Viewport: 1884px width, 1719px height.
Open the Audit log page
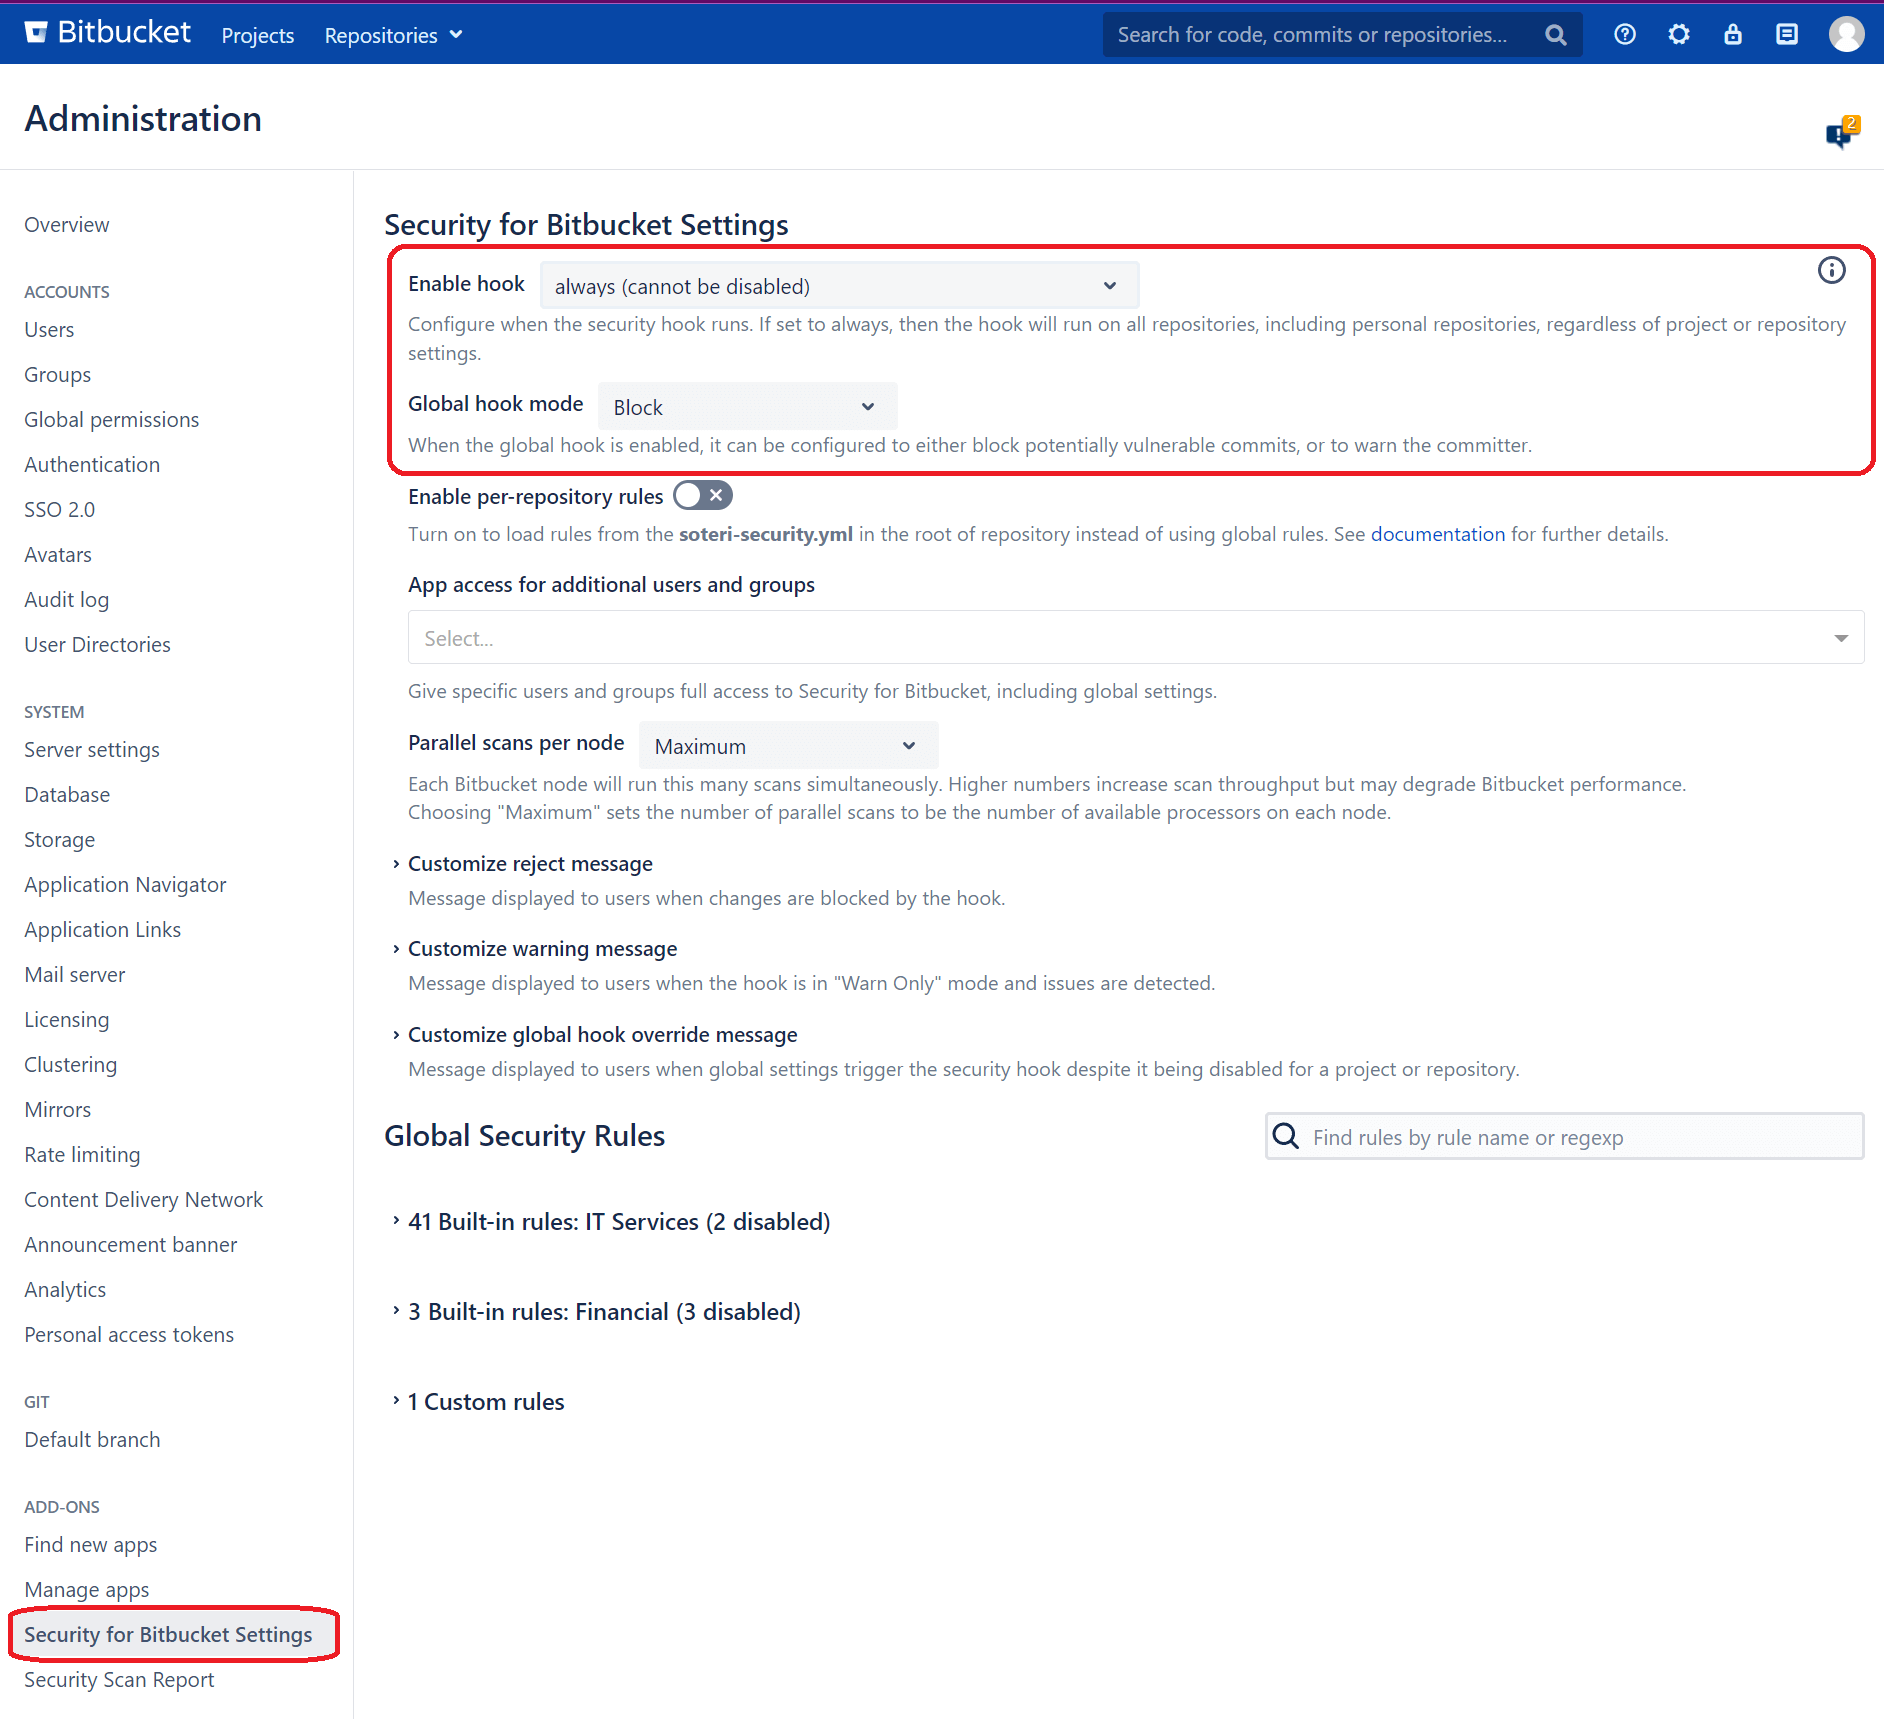coord(66,600)
